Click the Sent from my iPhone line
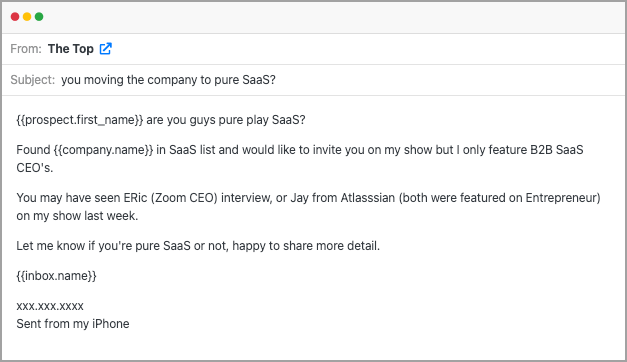 [73, 324]
